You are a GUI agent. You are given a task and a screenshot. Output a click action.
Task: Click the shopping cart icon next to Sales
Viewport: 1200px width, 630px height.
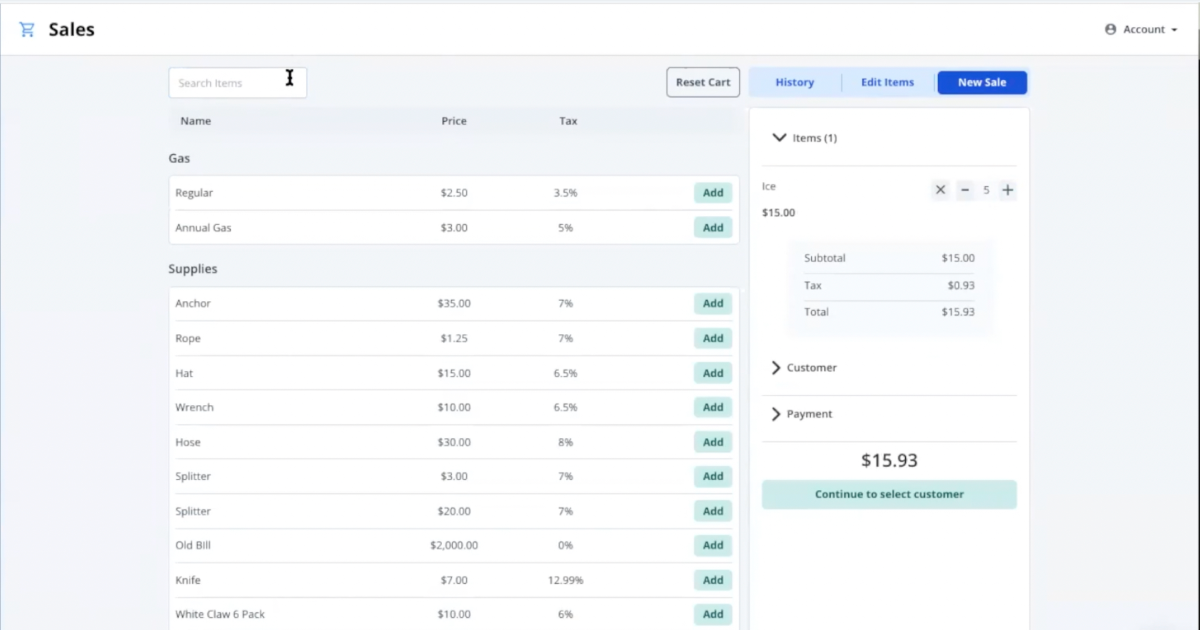click(x=27, y=28)
